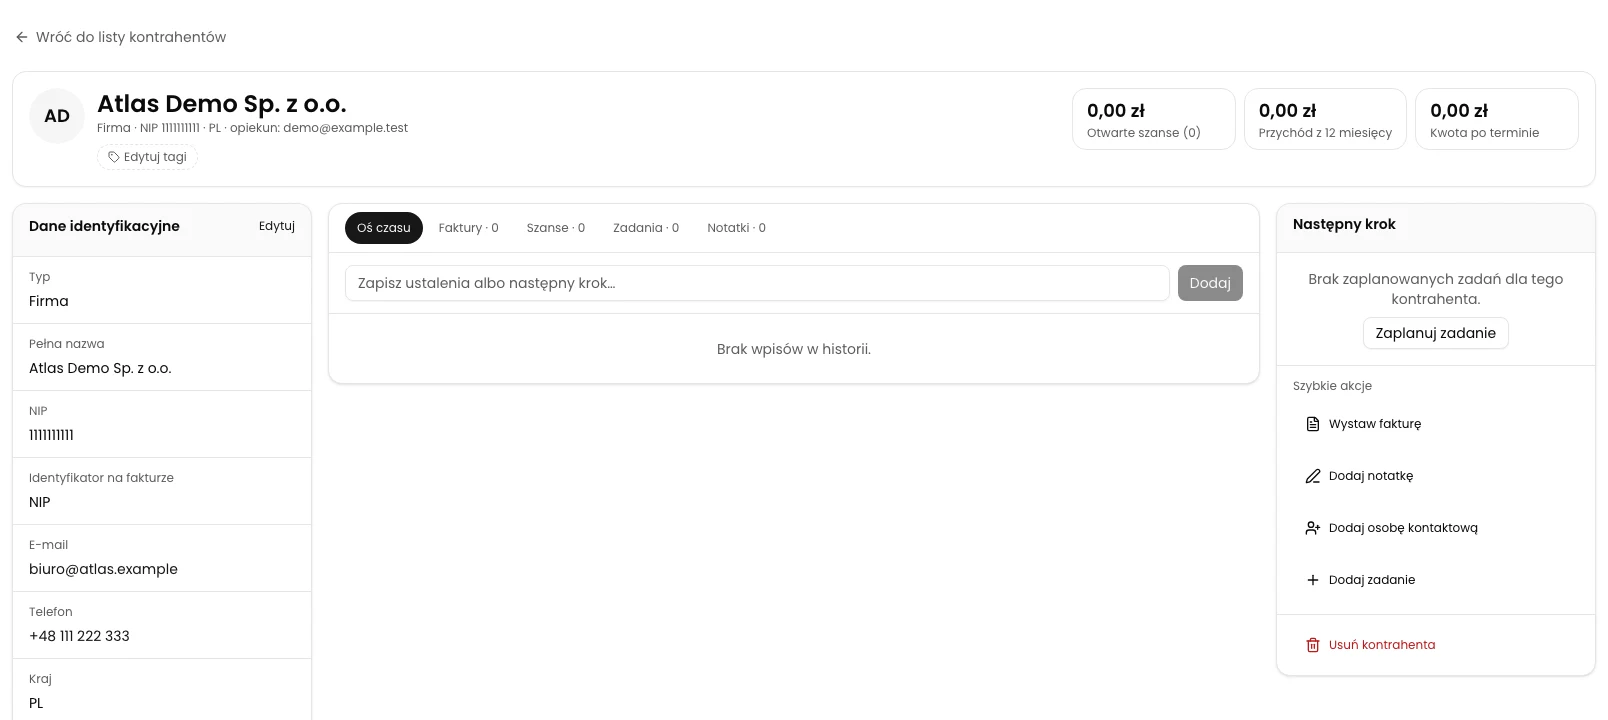Click the add-person icon
The height and width of the screenshot is (720, 1608).
point(1313,528)
